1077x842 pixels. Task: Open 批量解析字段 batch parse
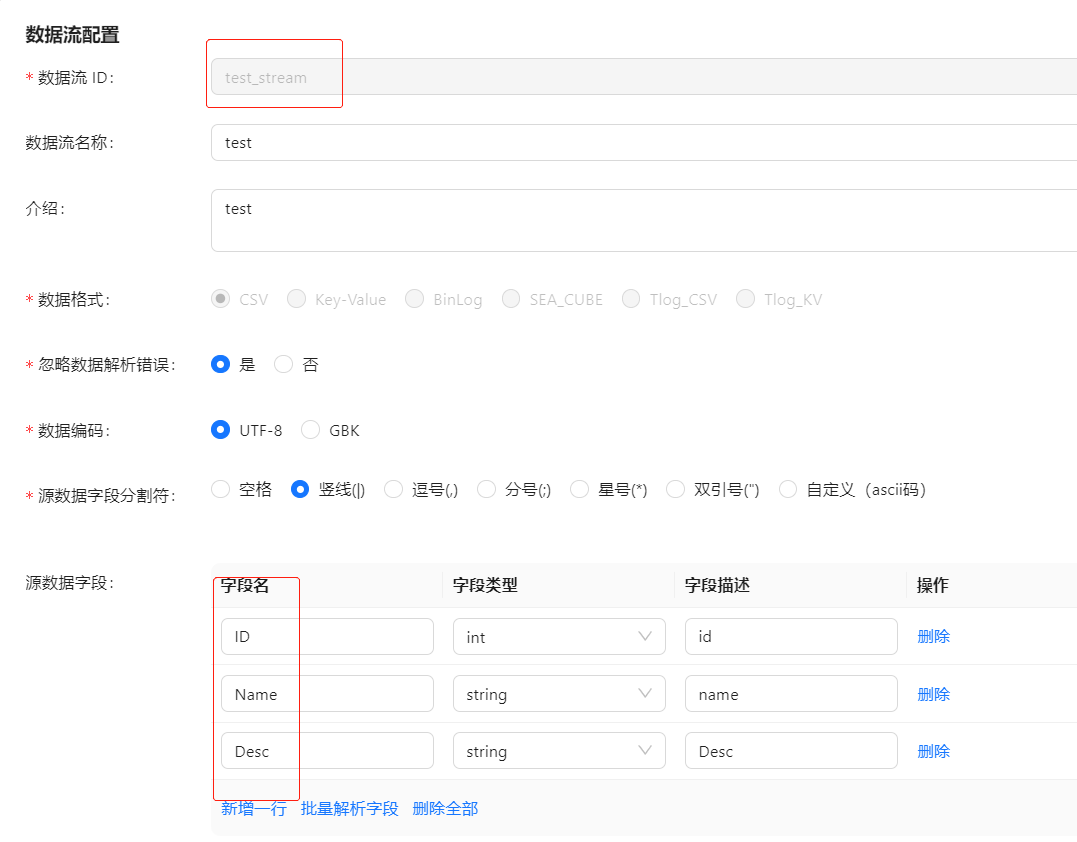click(x=349, y=808)
